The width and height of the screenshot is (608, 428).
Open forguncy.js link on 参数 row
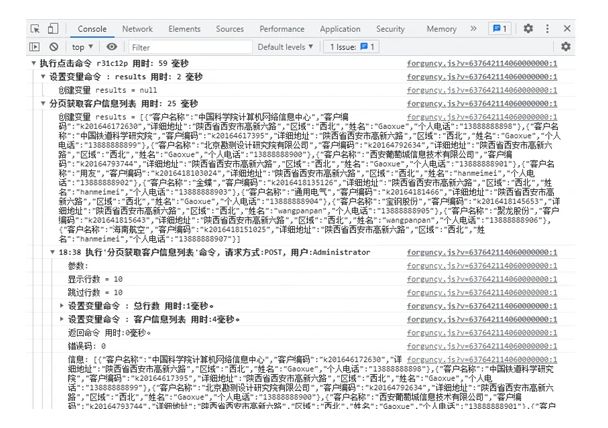coord(482,266)
